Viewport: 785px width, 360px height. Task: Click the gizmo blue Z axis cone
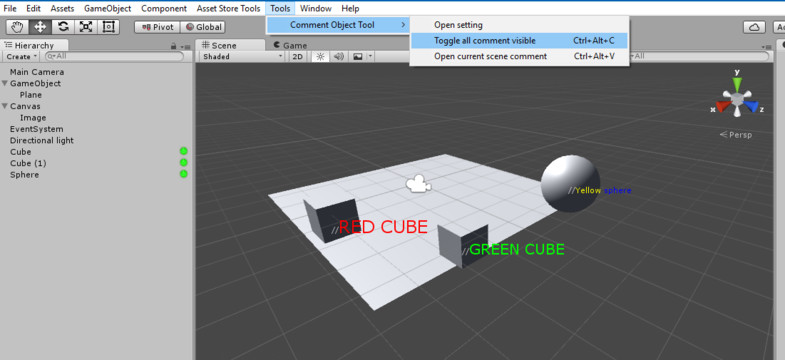tap(751, 106)
